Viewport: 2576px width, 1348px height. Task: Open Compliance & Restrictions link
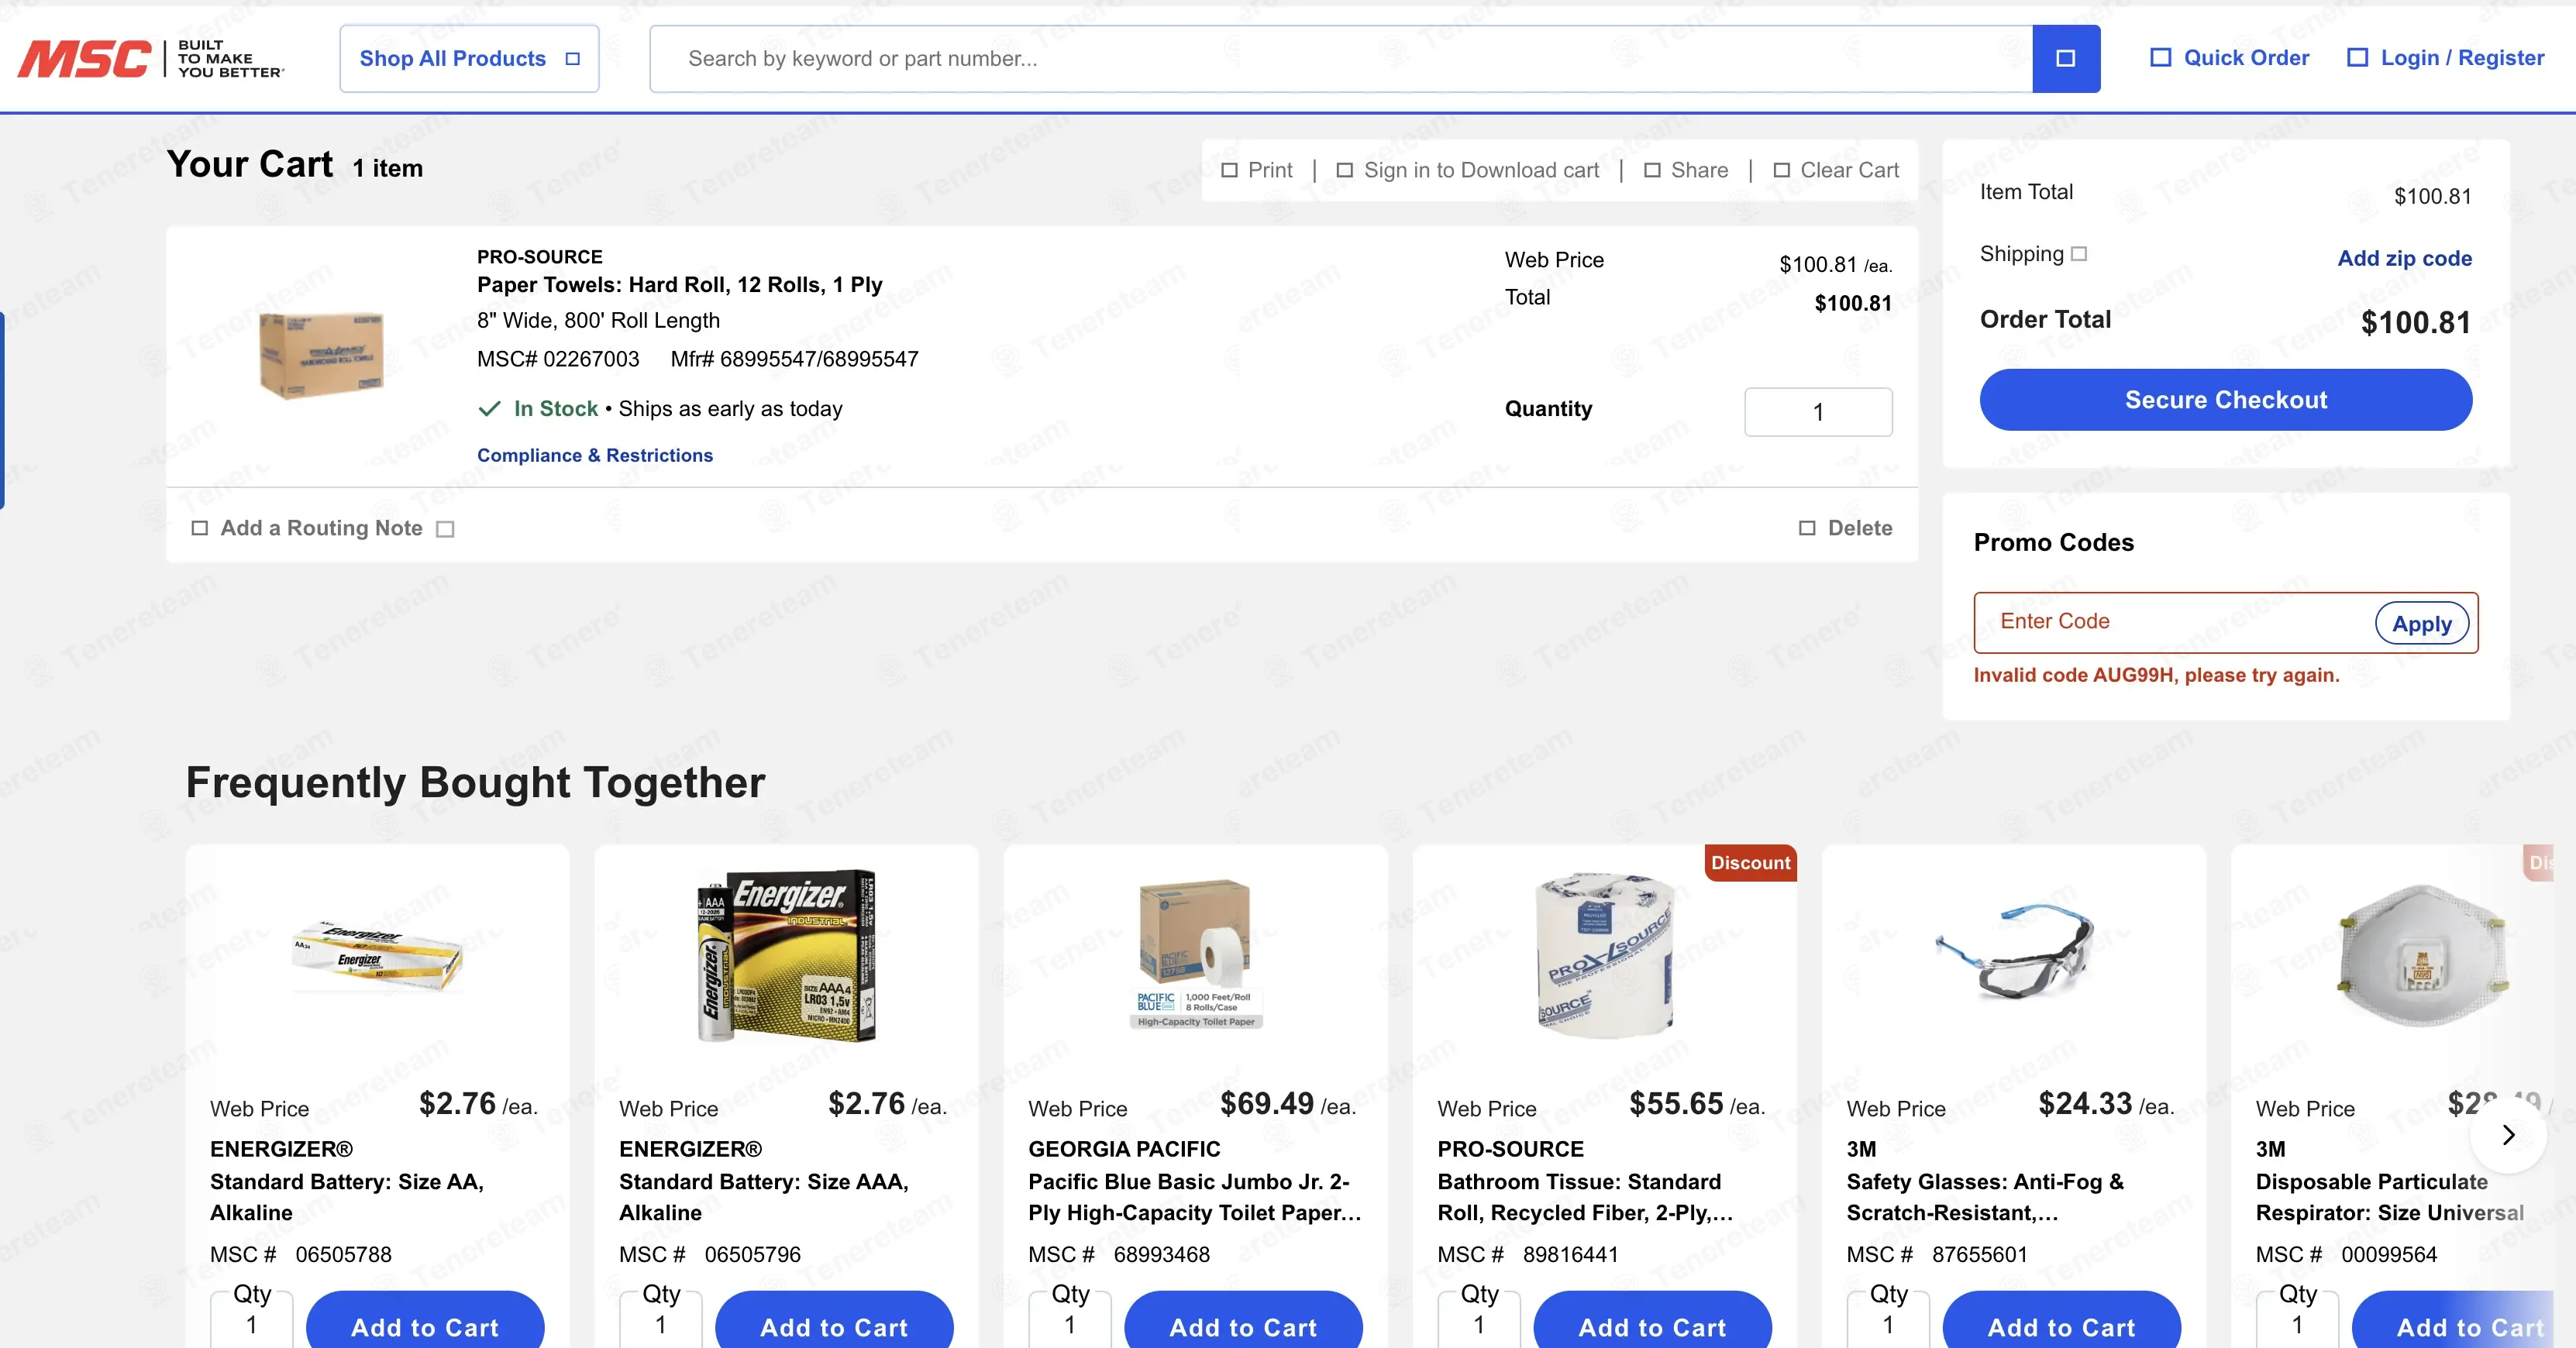click(595, 455)
